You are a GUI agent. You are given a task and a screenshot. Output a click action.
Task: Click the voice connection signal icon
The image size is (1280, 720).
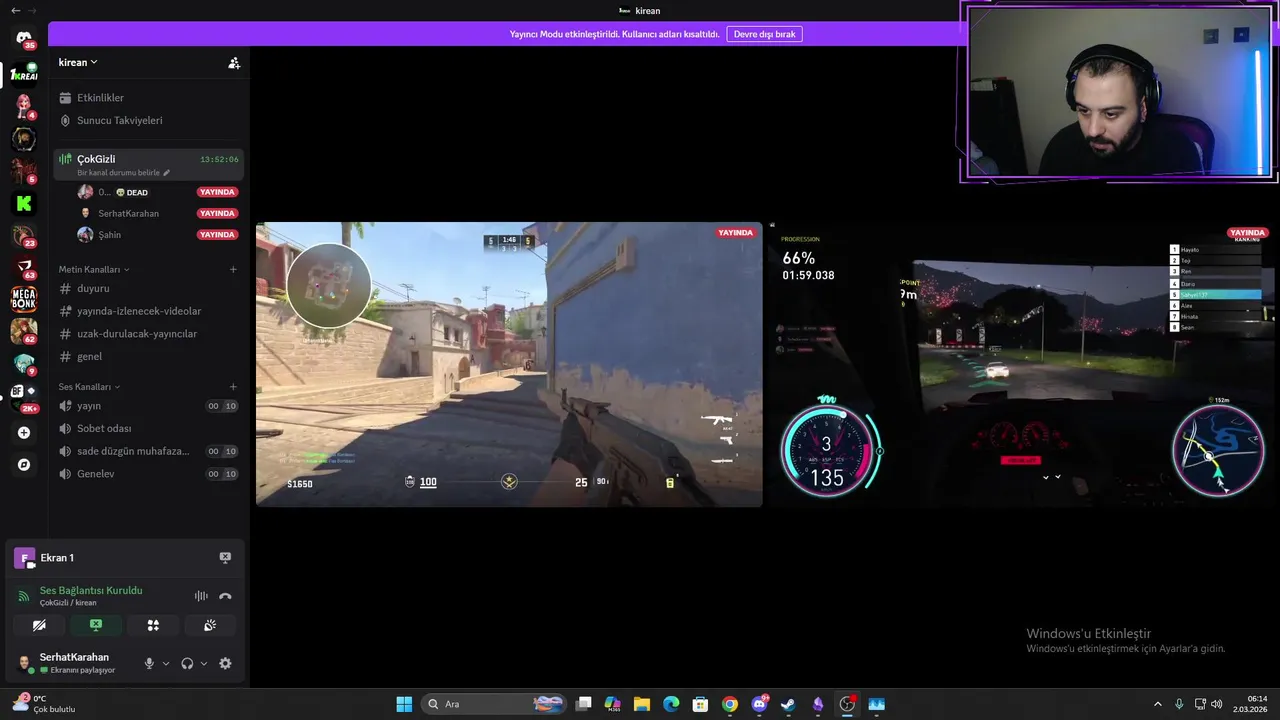[x=24, y=596]
